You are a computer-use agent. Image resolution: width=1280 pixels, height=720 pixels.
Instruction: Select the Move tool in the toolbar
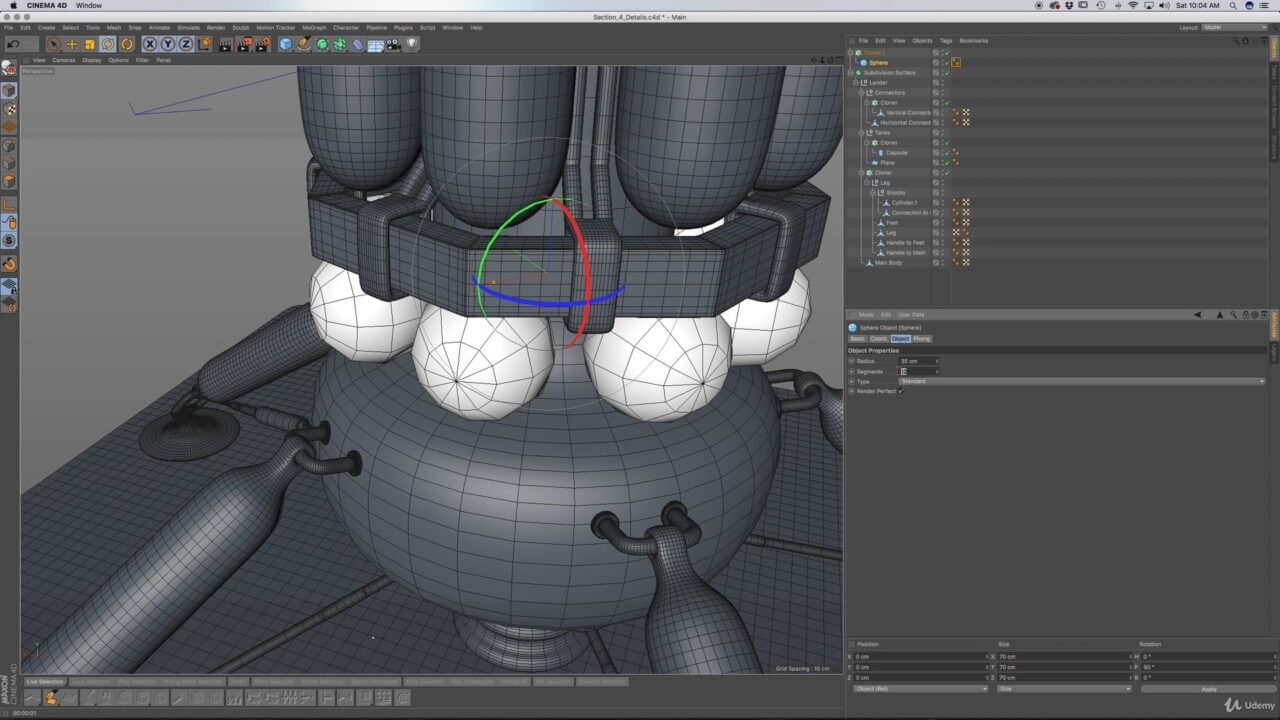click(71, 44)
